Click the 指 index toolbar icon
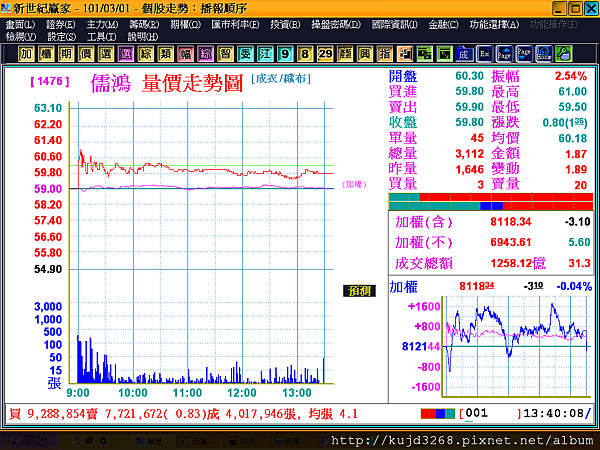Viewport: 600px width, 450px height. point(385,54)
